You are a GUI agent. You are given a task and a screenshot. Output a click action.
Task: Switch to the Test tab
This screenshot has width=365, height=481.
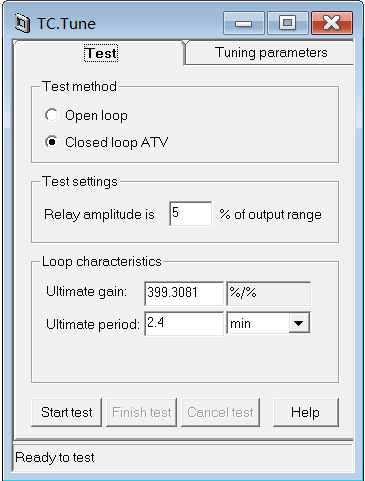coord(101,53)
